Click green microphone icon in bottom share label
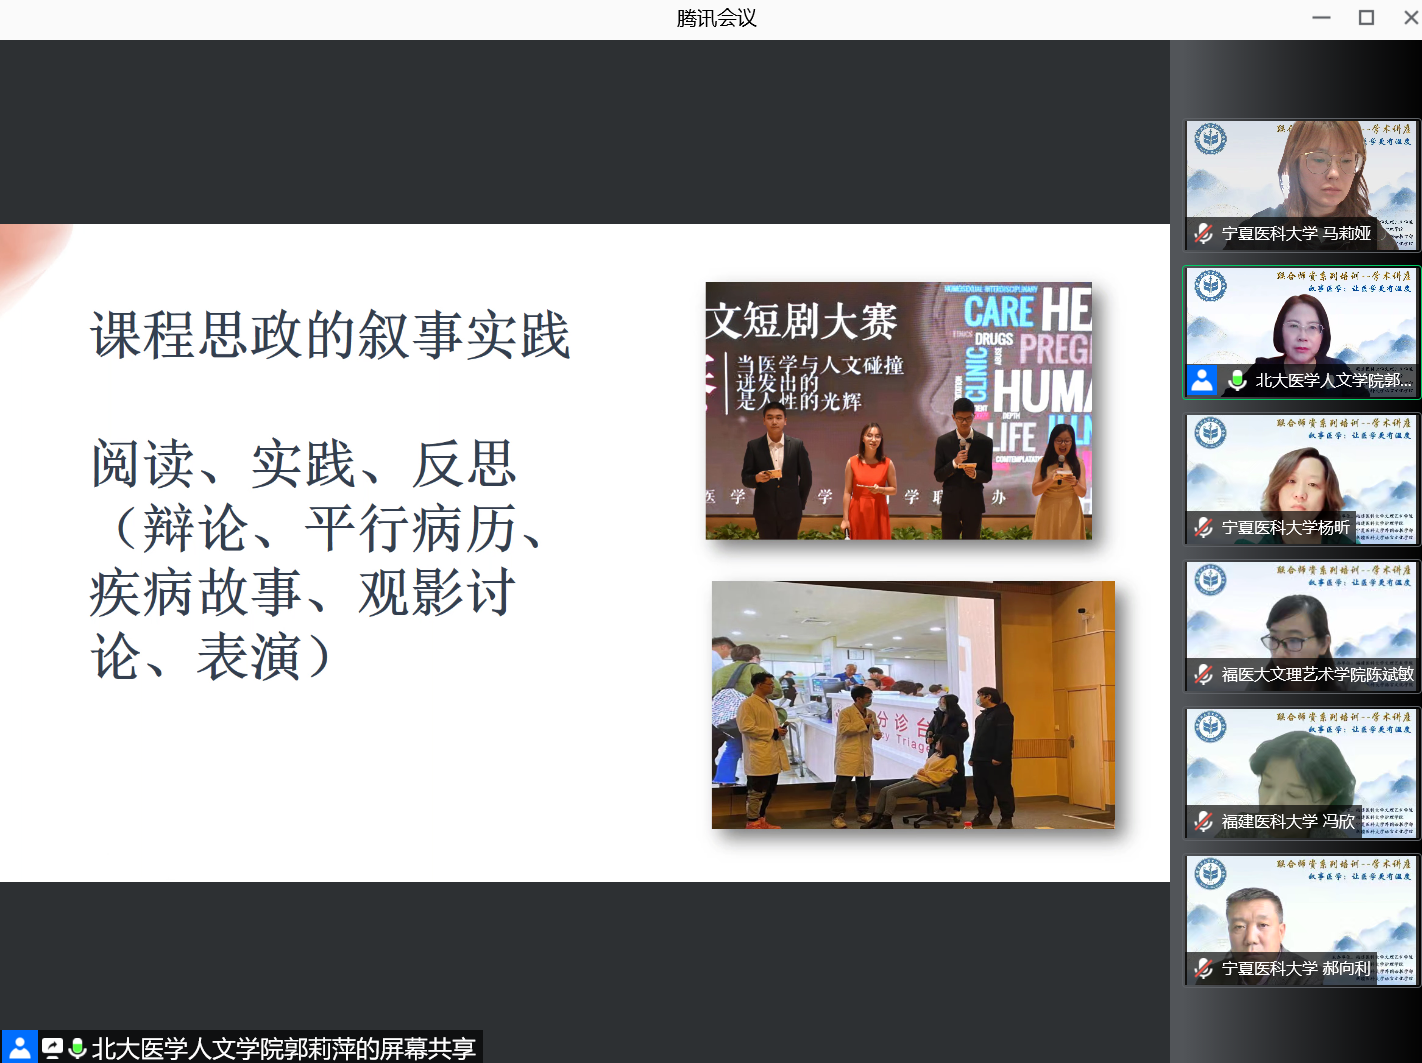 [x=77, y=1048]
